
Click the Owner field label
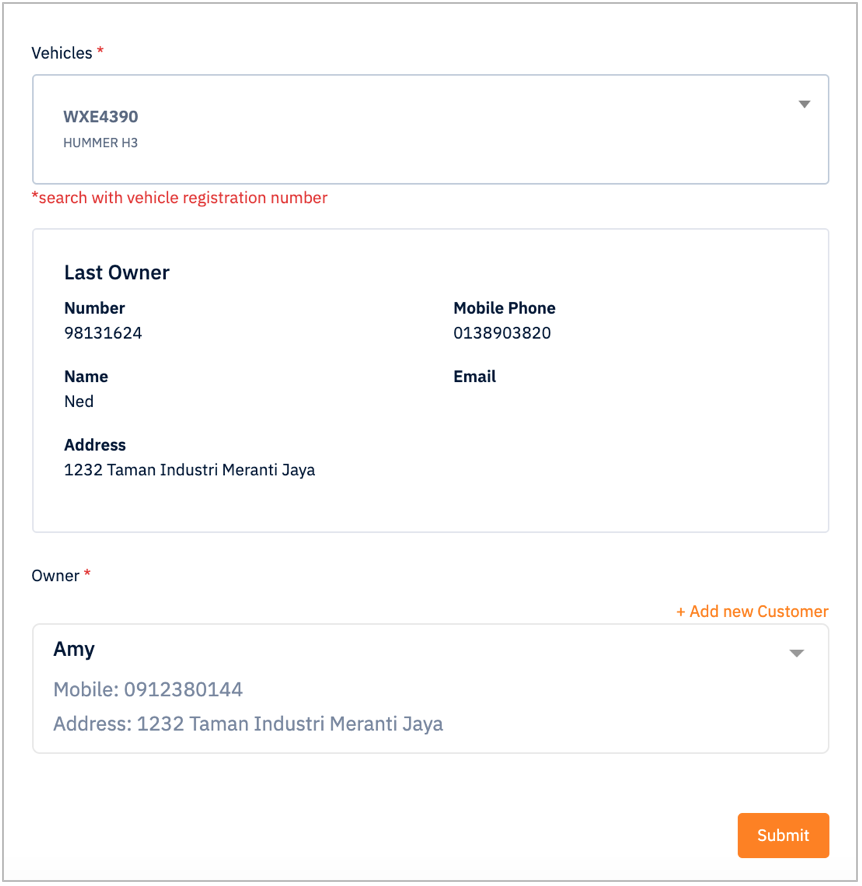[x=55, y=576]
